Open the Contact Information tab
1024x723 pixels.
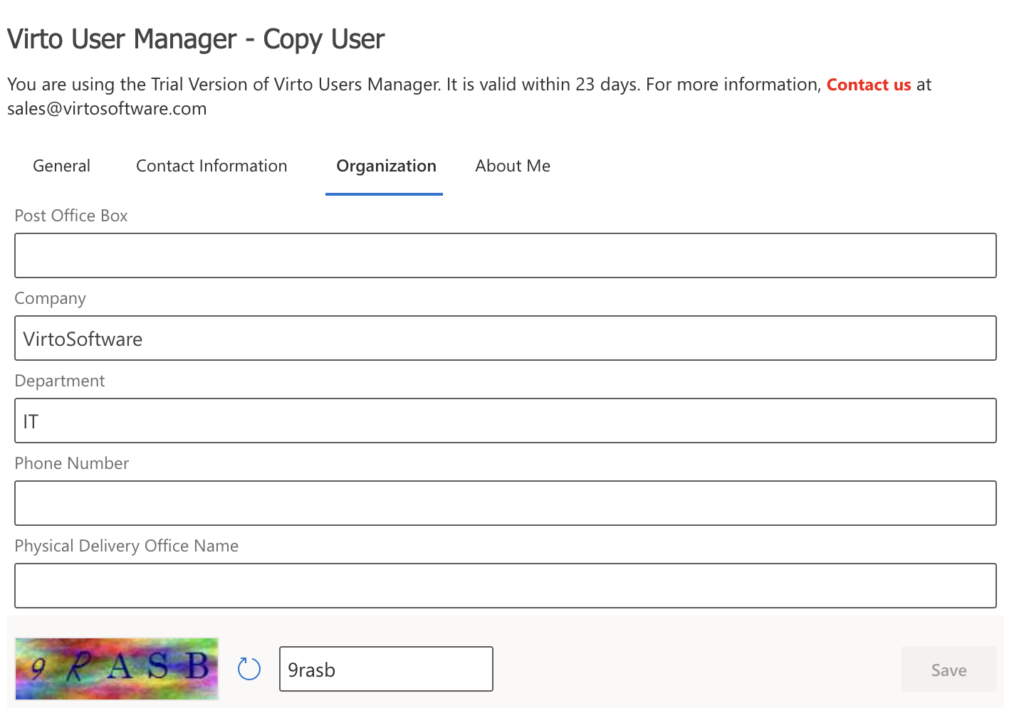tap(211, 166)
